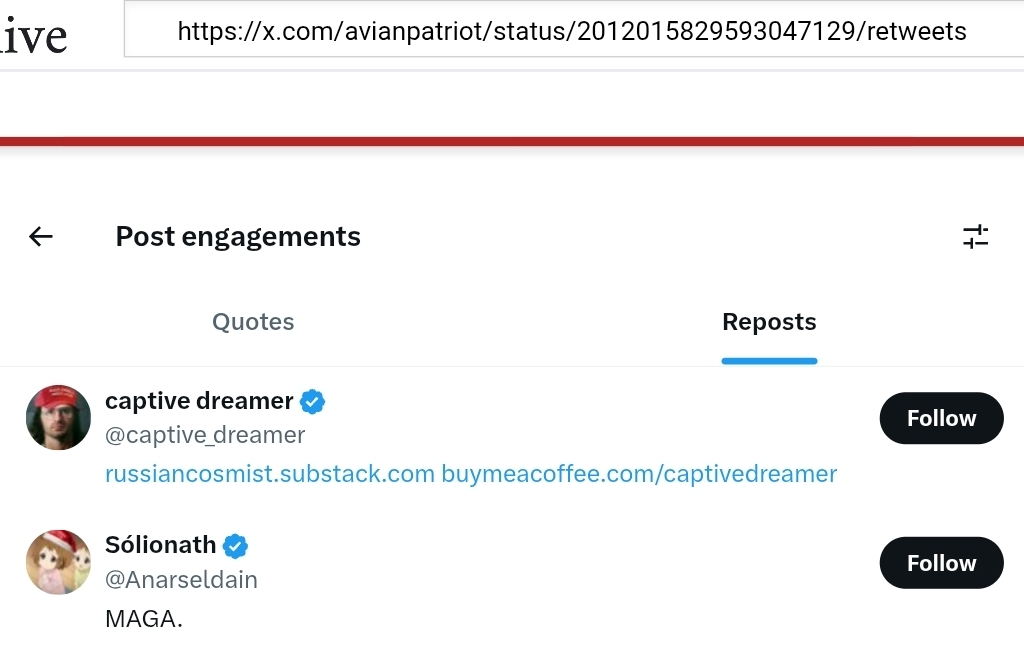Screen dimensions: 1024x656
Task: Click Sólionath's verified badge
Action: tap(235, 546)
